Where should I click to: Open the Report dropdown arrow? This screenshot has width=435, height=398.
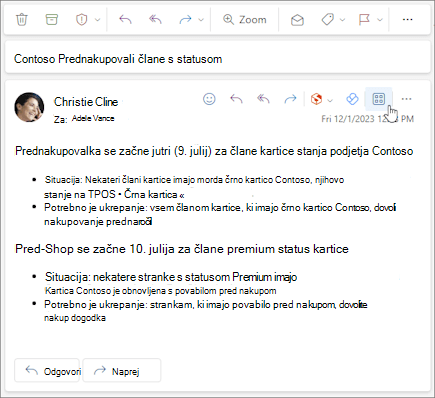point(97,20)
